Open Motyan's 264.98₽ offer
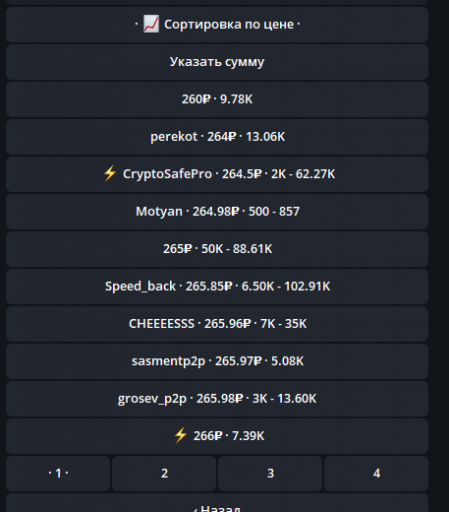 click(x=217, y=212)
